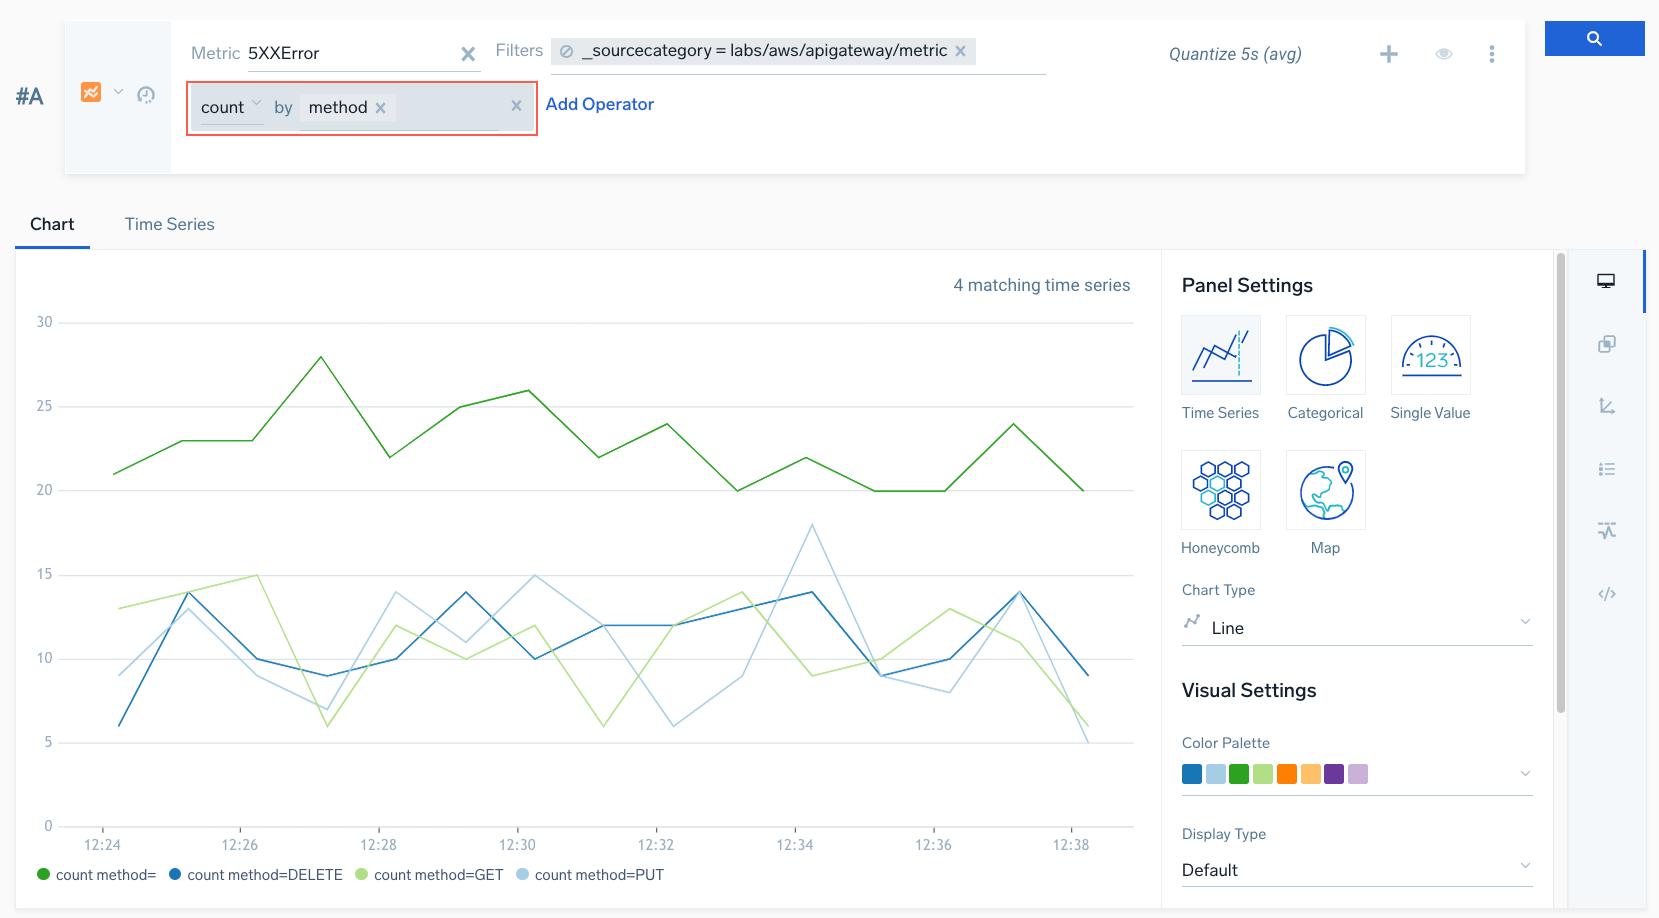
Task: Select the Time Series panel type icon
Action: pos(1220,355)
